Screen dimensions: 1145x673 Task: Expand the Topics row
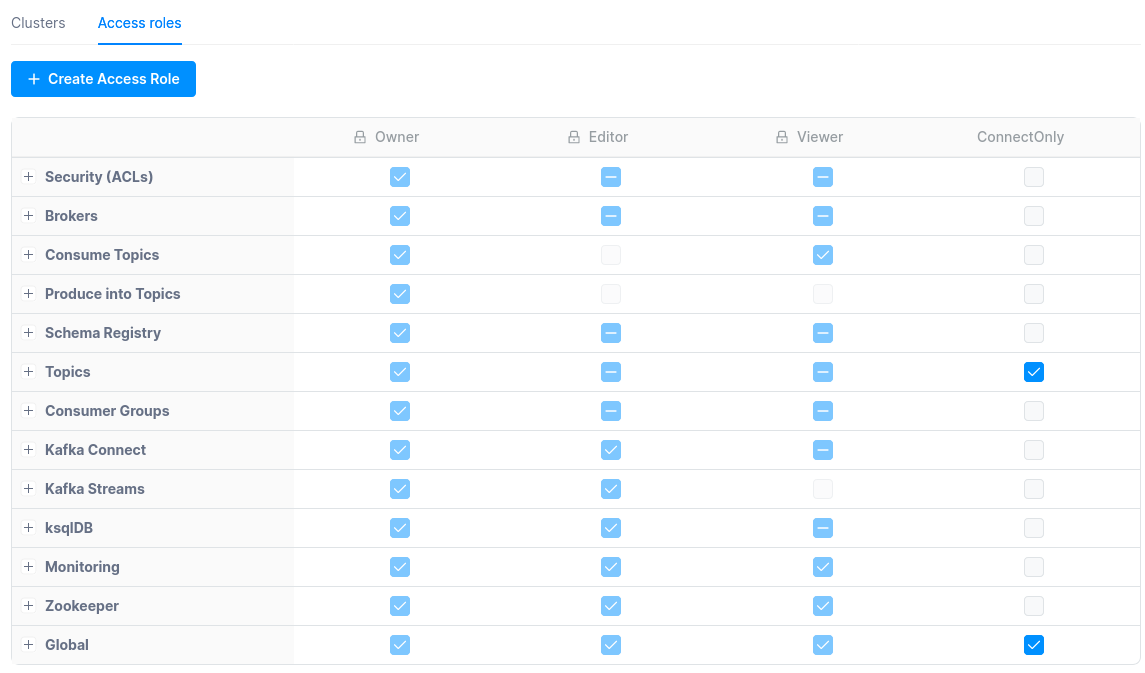[x=28, y=372]
